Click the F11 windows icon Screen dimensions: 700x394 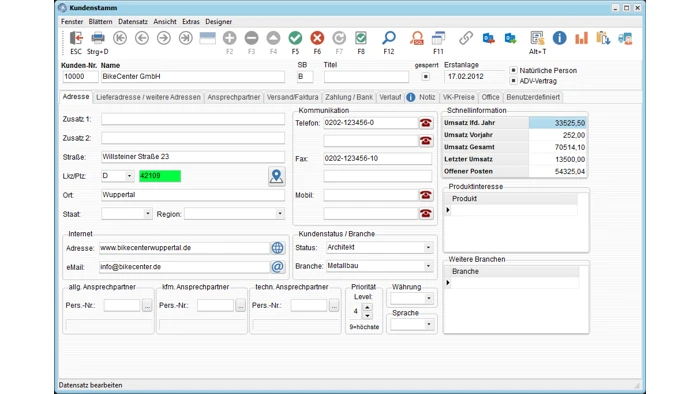[438, 38]
